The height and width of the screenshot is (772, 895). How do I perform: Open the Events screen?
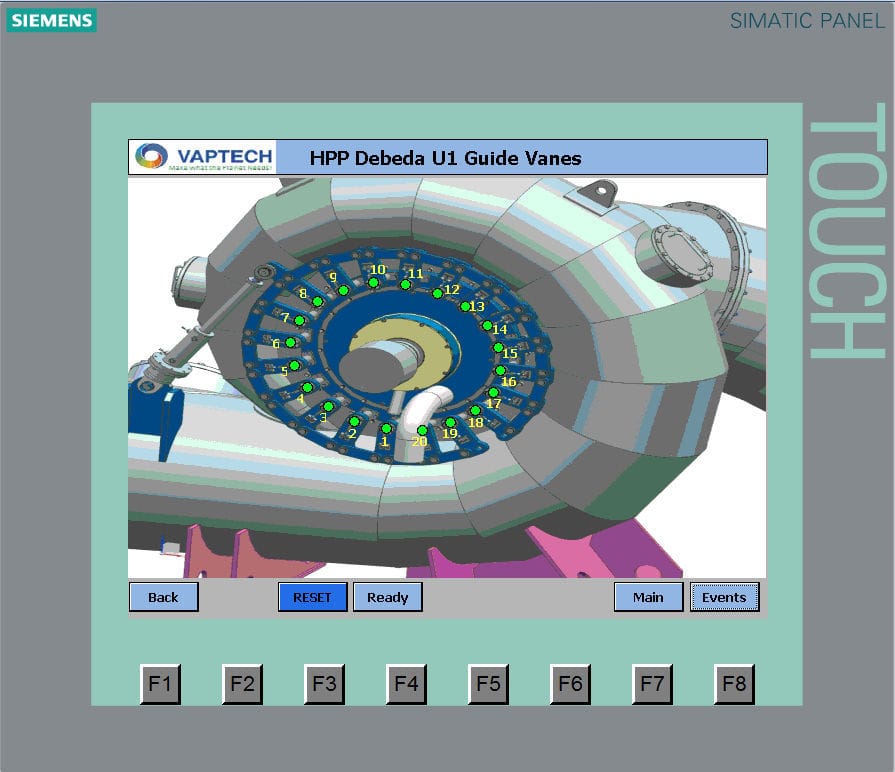coord(724,597)
